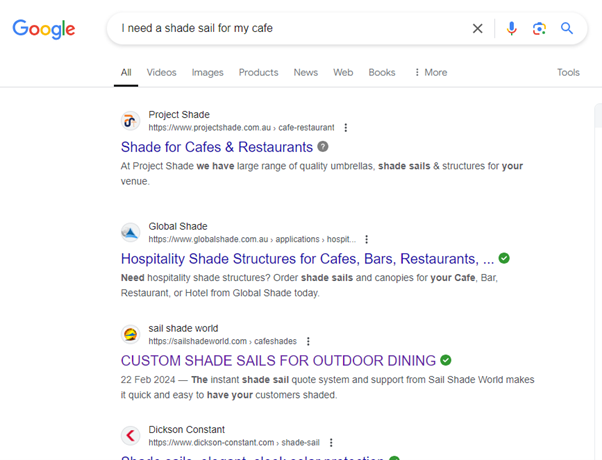602x460 pixels.
Task: Clear the search query with X
Action: (477, 28)
